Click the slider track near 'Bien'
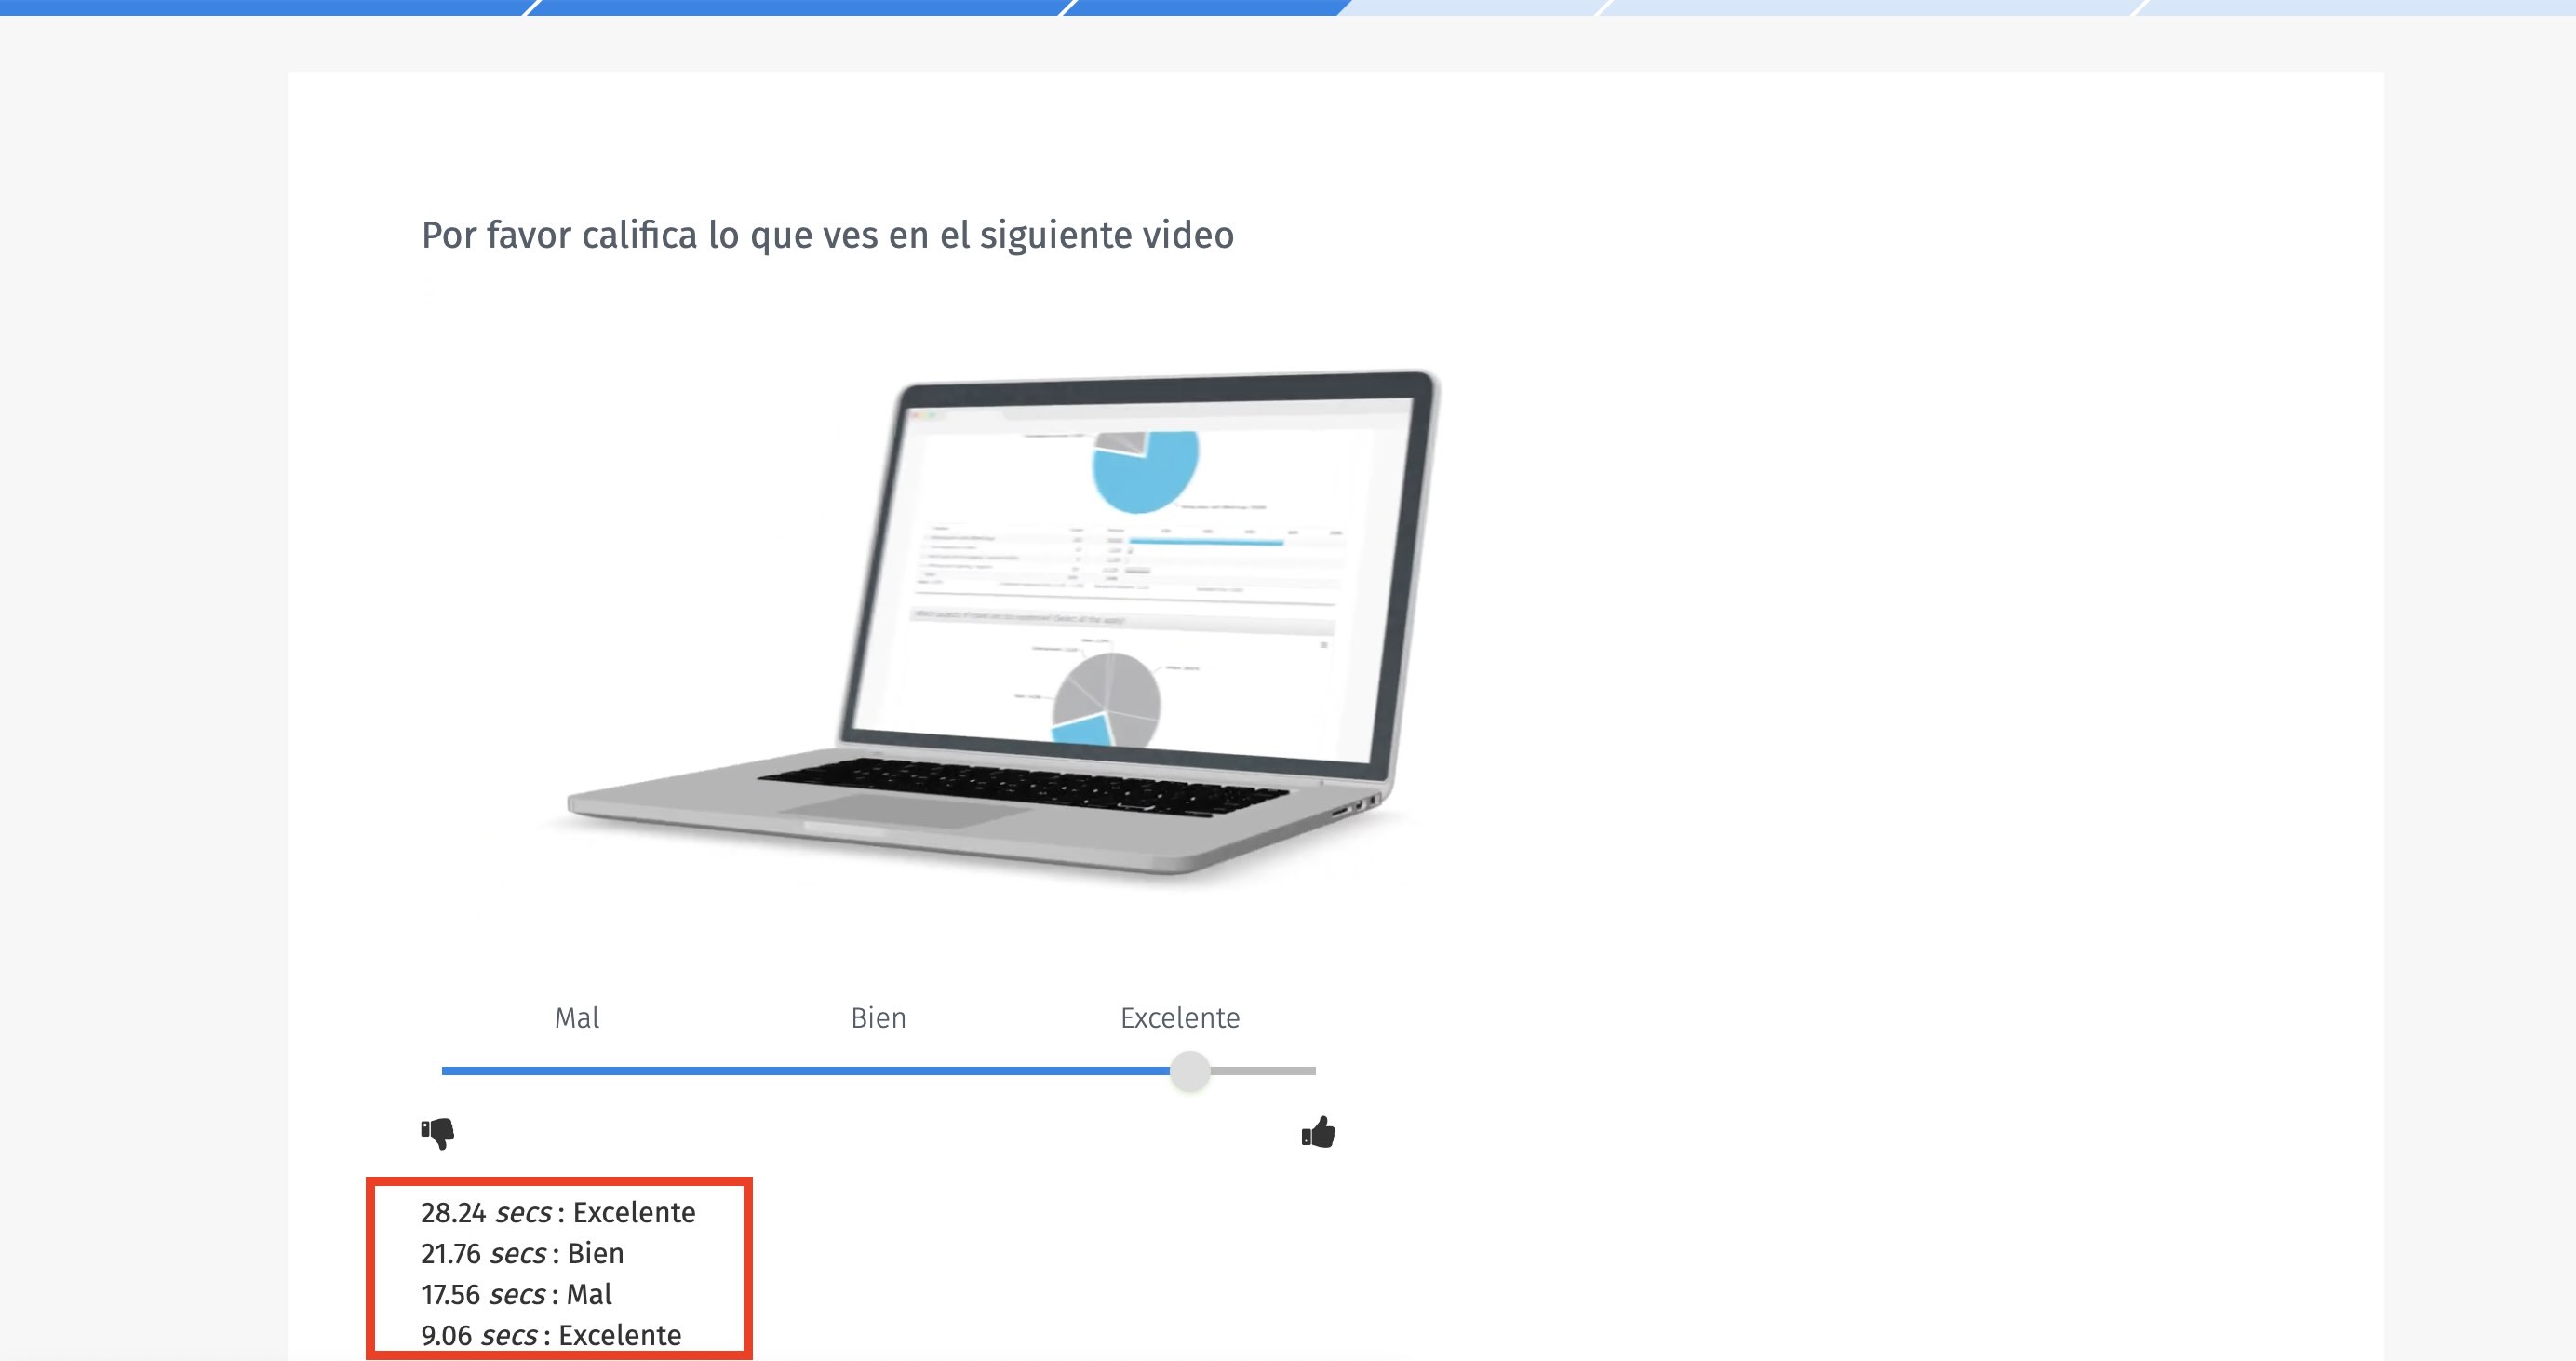This screenshot has width=2576, height=1361. [x=877, y=1070]
